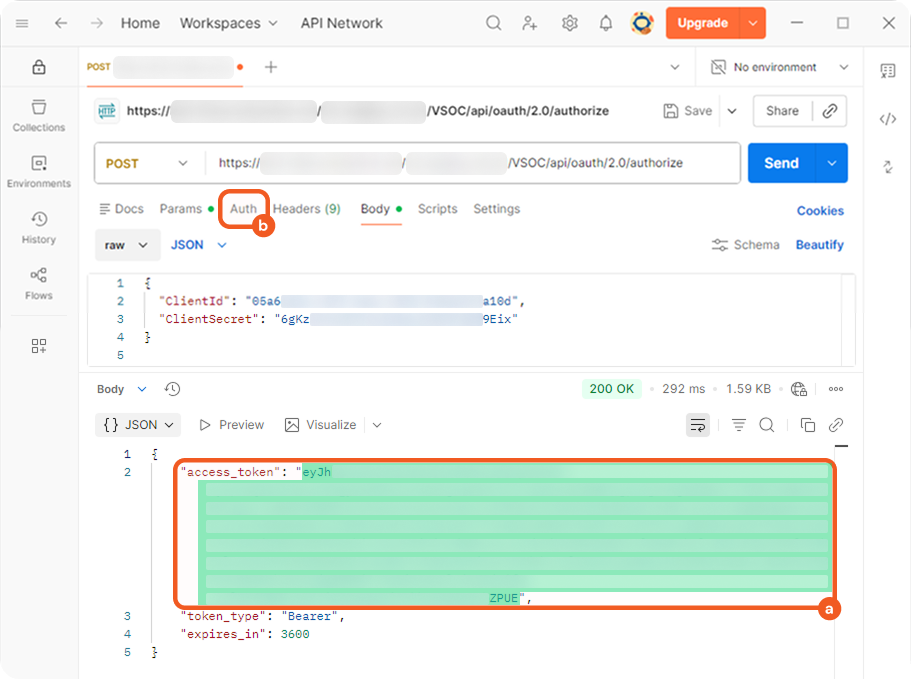The height and width of the screenshot is (679, 911).
Task: Open the Flows sidebar panel
Action: coord(39,283)
